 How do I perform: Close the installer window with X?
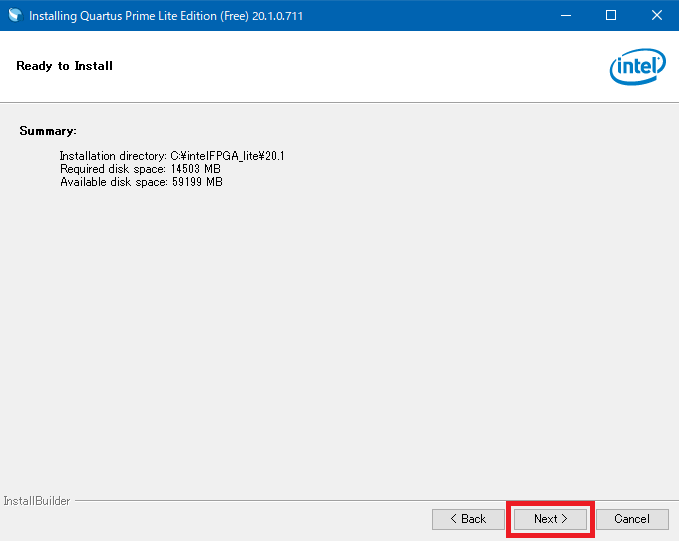click(656, 16)
